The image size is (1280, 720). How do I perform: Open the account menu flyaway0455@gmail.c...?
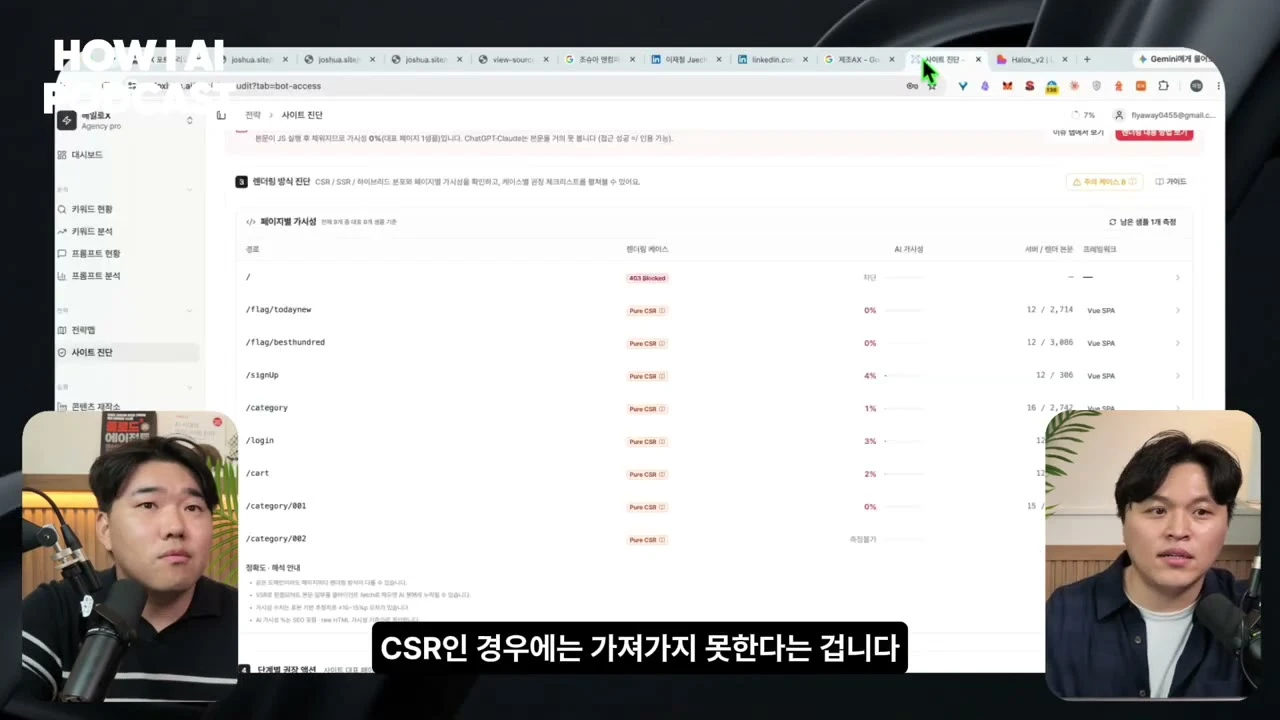tap(1165, 115)
